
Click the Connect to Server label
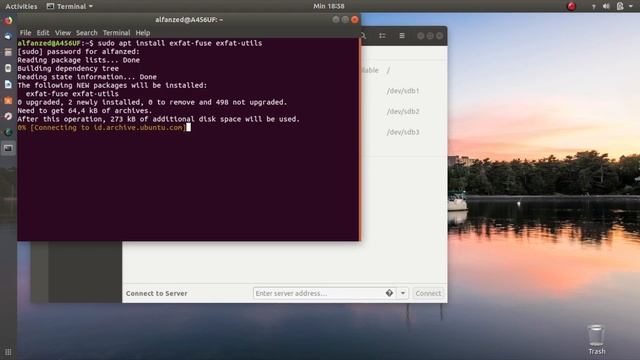(156, 293)
